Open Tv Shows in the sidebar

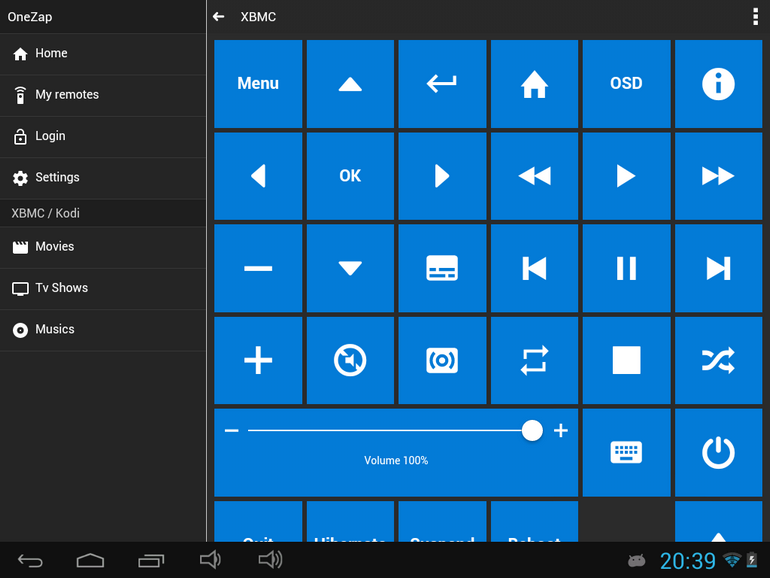pos(103,288)
